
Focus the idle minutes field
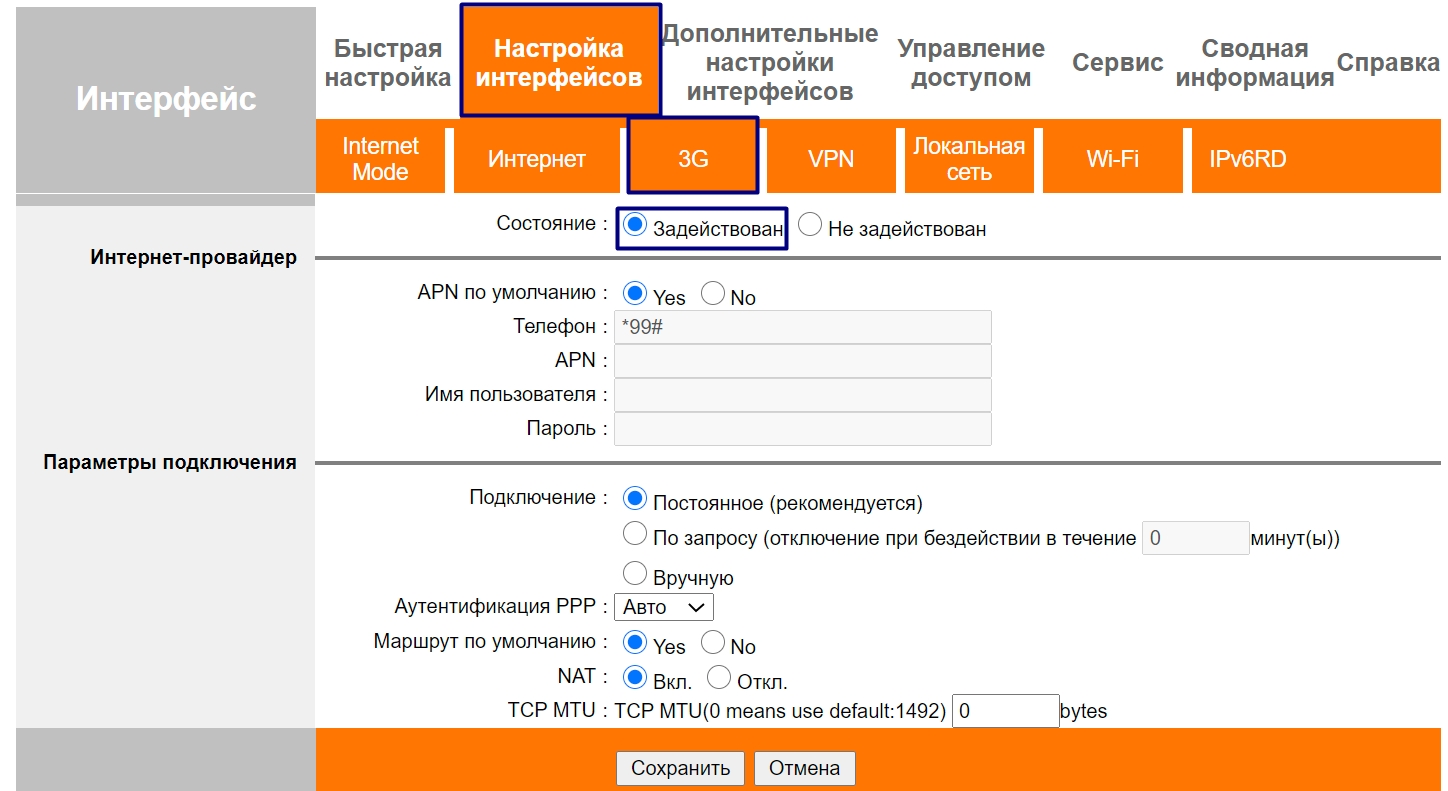[1196, 538]
